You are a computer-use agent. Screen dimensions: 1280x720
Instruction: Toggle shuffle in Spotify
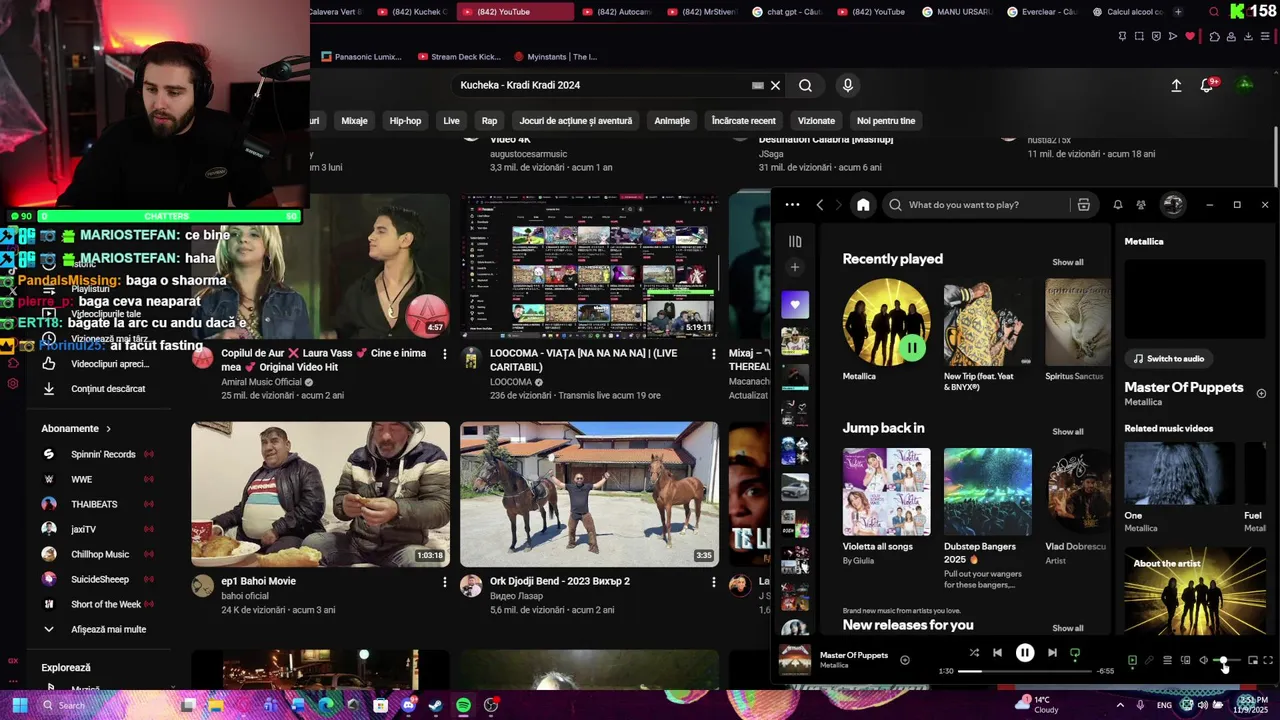pyautogui.click(x=974, y=653)
